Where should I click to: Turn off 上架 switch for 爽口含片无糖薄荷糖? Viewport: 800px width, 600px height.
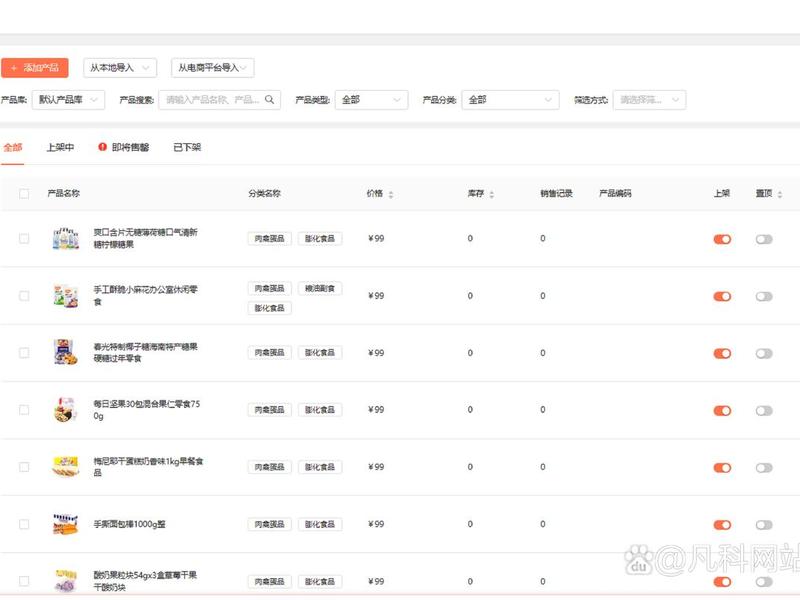[x=722, y=239]
